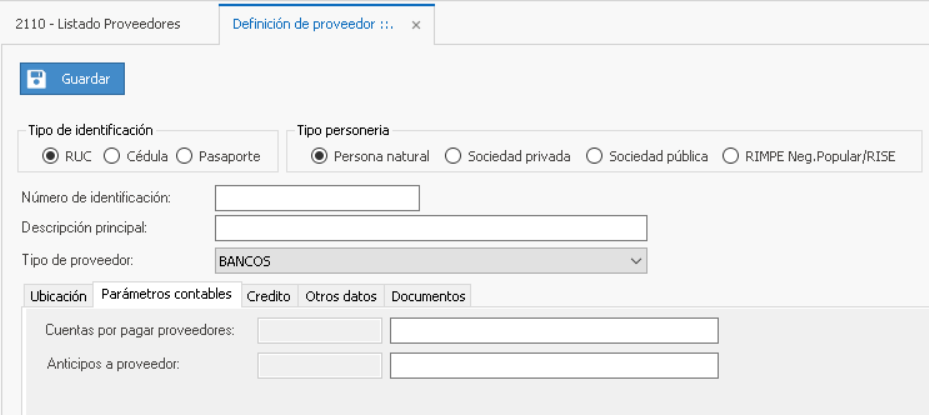Click the Descripción principal text field
929x415 pixels.
tap(431, 228)
